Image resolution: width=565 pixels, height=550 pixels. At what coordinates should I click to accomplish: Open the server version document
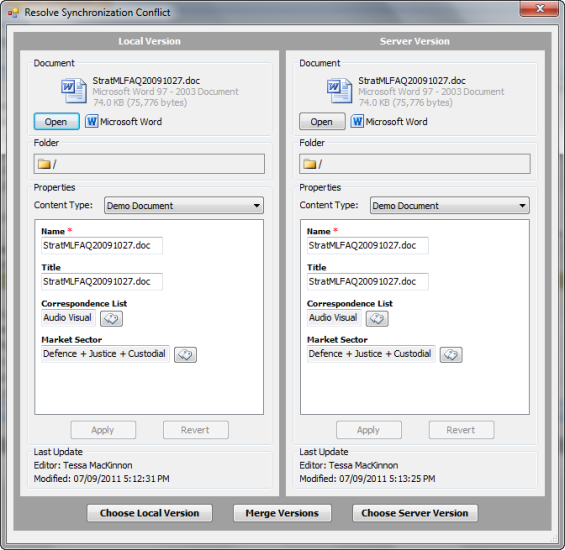tap(322, 121)
